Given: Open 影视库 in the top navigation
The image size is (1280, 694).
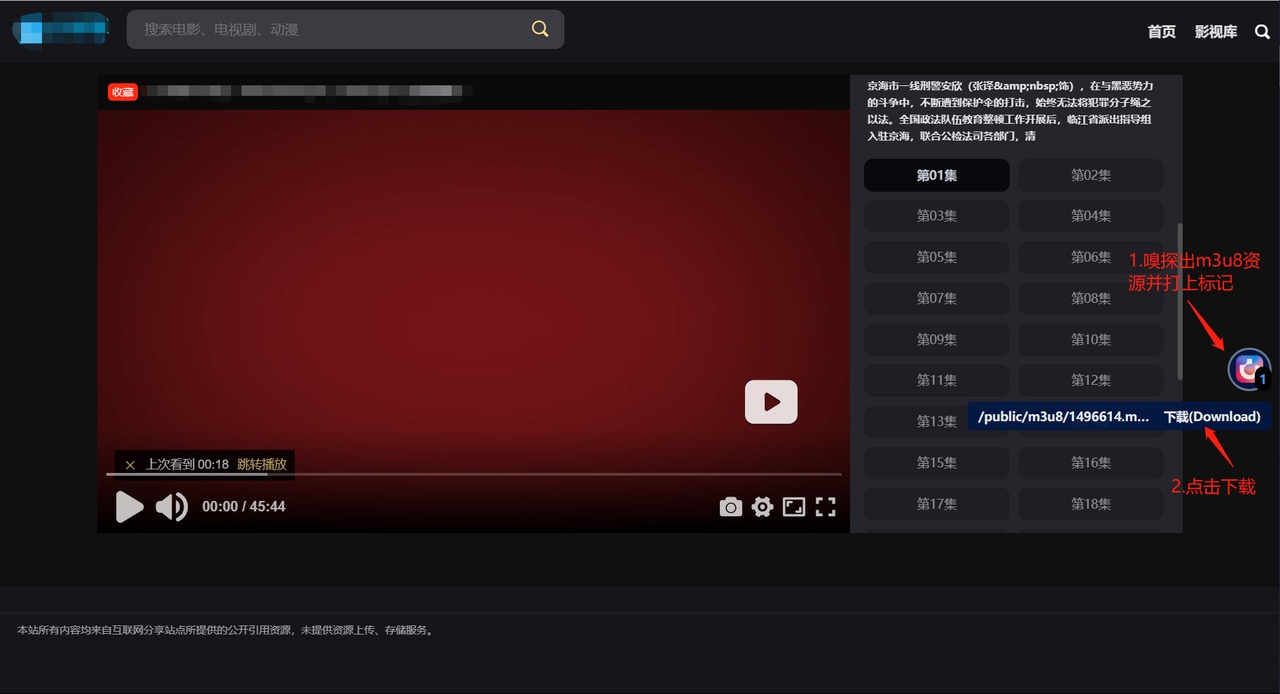Looking at the screenshot, I should pyautogui.click(x=1215, y=32).
